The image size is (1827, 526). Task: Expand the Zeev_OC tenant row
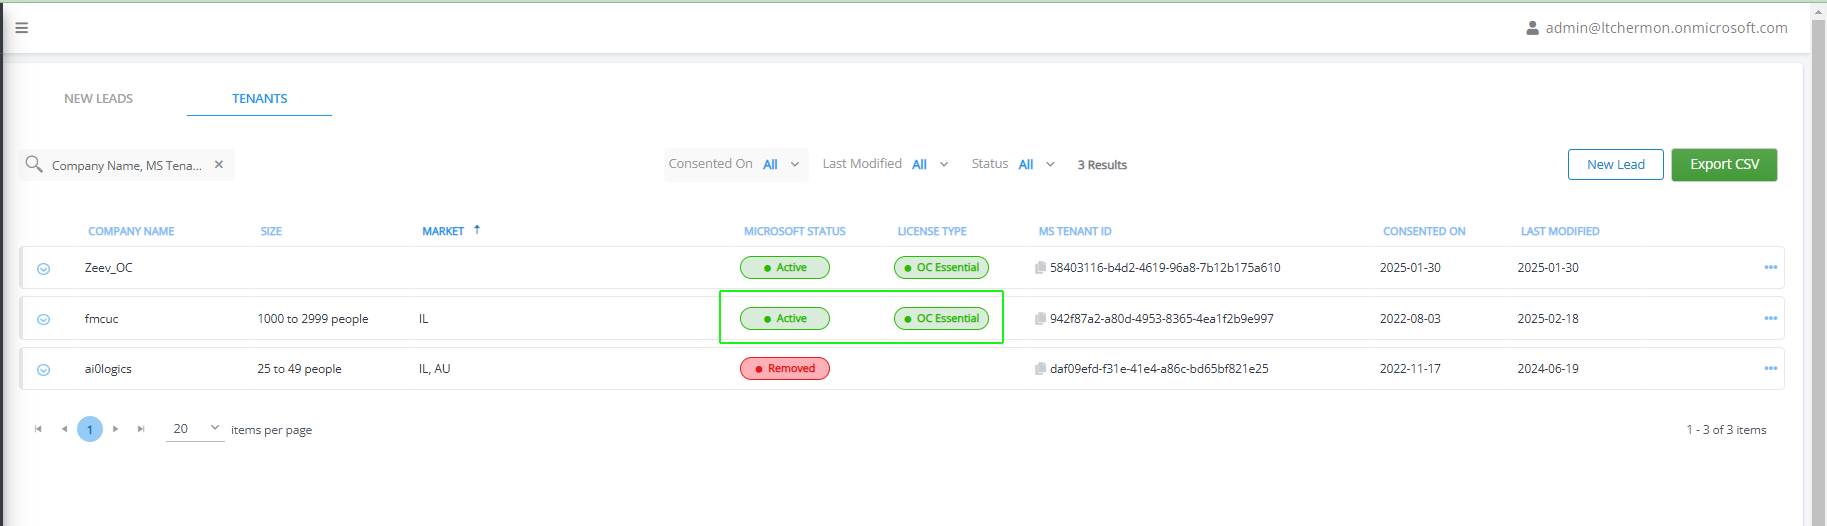(x=43, y=269)
